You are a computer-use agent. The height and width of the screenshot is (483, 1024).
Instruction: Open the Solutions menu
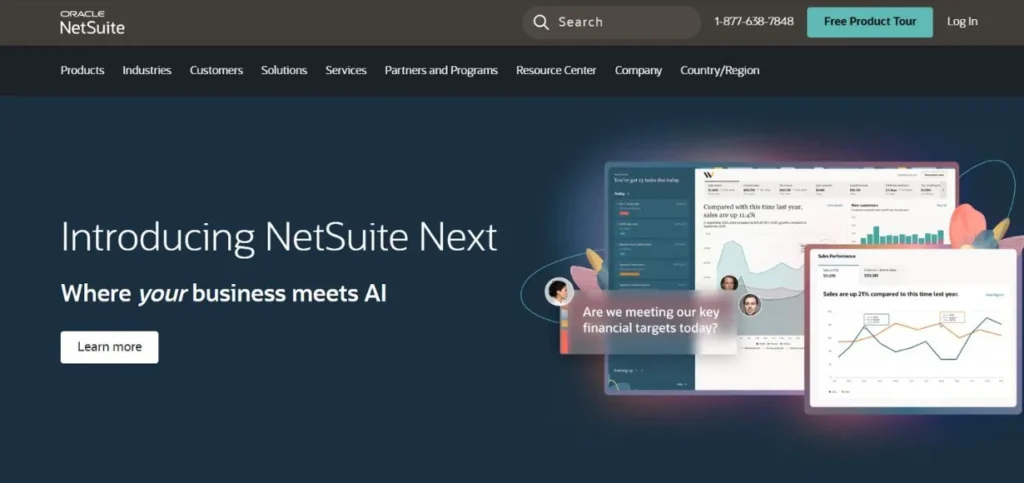[284, 70]
